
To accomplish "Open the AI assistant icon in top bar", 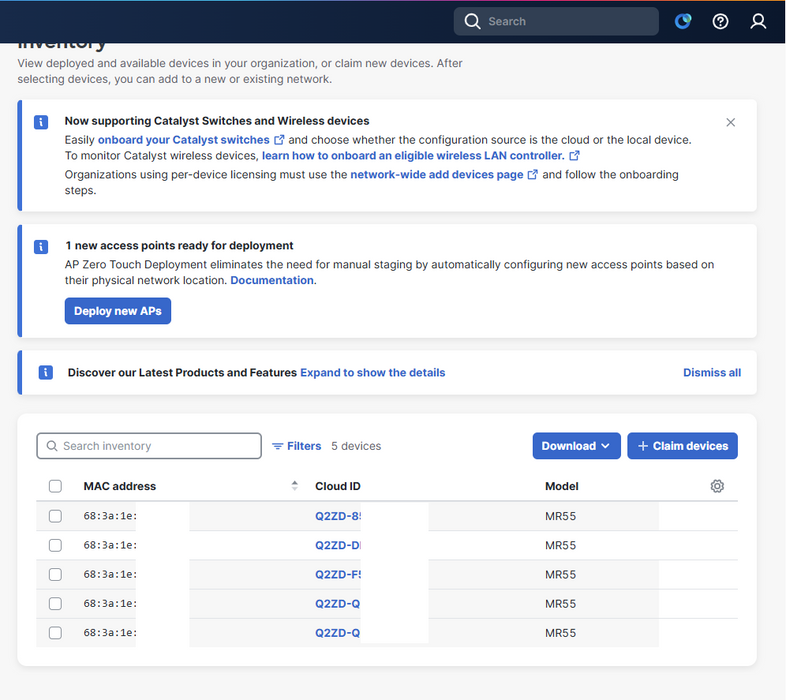I will 683,21.
